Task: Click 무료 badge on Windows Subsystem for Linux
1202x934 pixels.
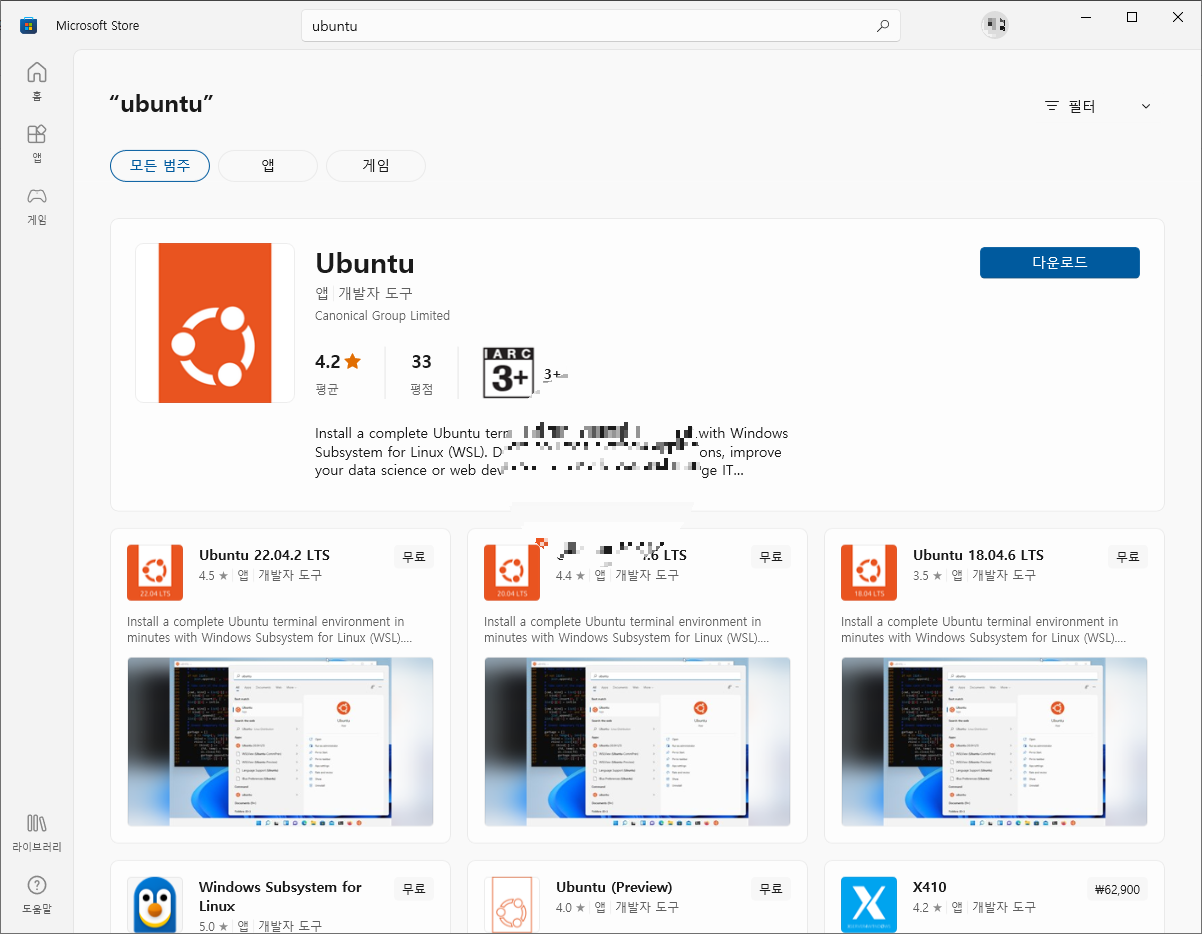Action: point(414,888)
